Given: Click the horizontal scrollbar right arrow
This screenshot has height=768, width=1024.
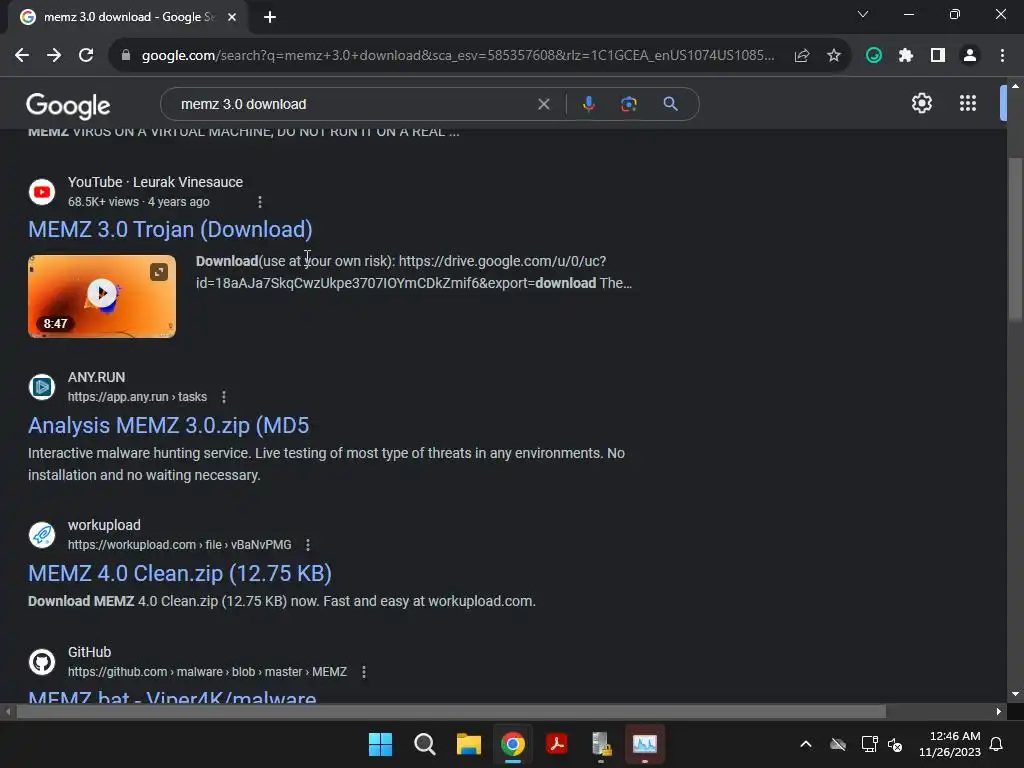Looking at the screenshot, I should click(998, 711).
